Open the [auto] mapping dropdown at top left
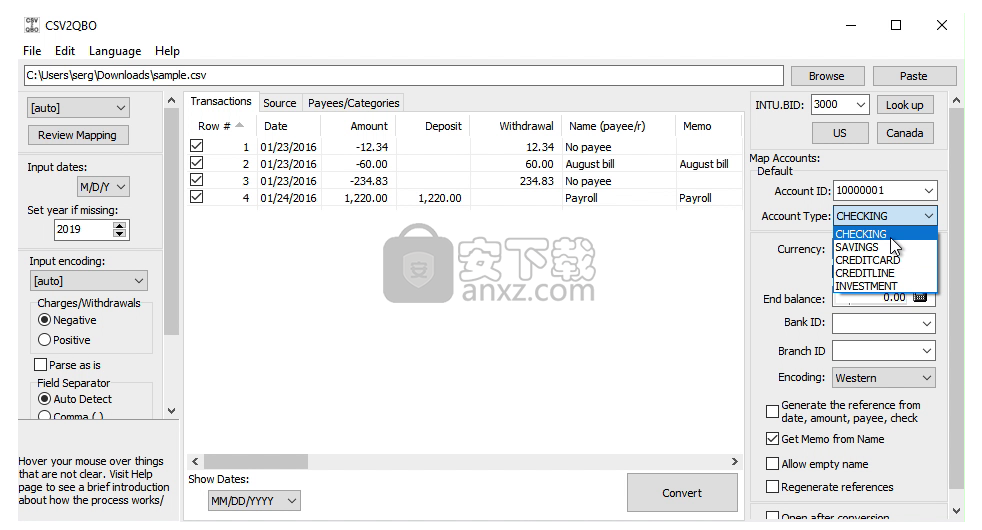The image size is (982, 530). 78,108
